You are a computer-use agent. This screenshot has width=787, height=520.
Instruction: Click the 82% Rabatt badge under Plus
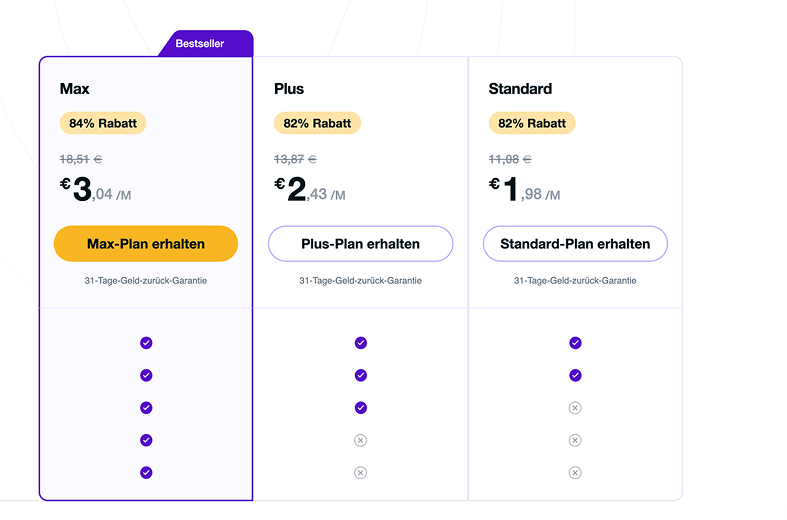coord(317,123)
